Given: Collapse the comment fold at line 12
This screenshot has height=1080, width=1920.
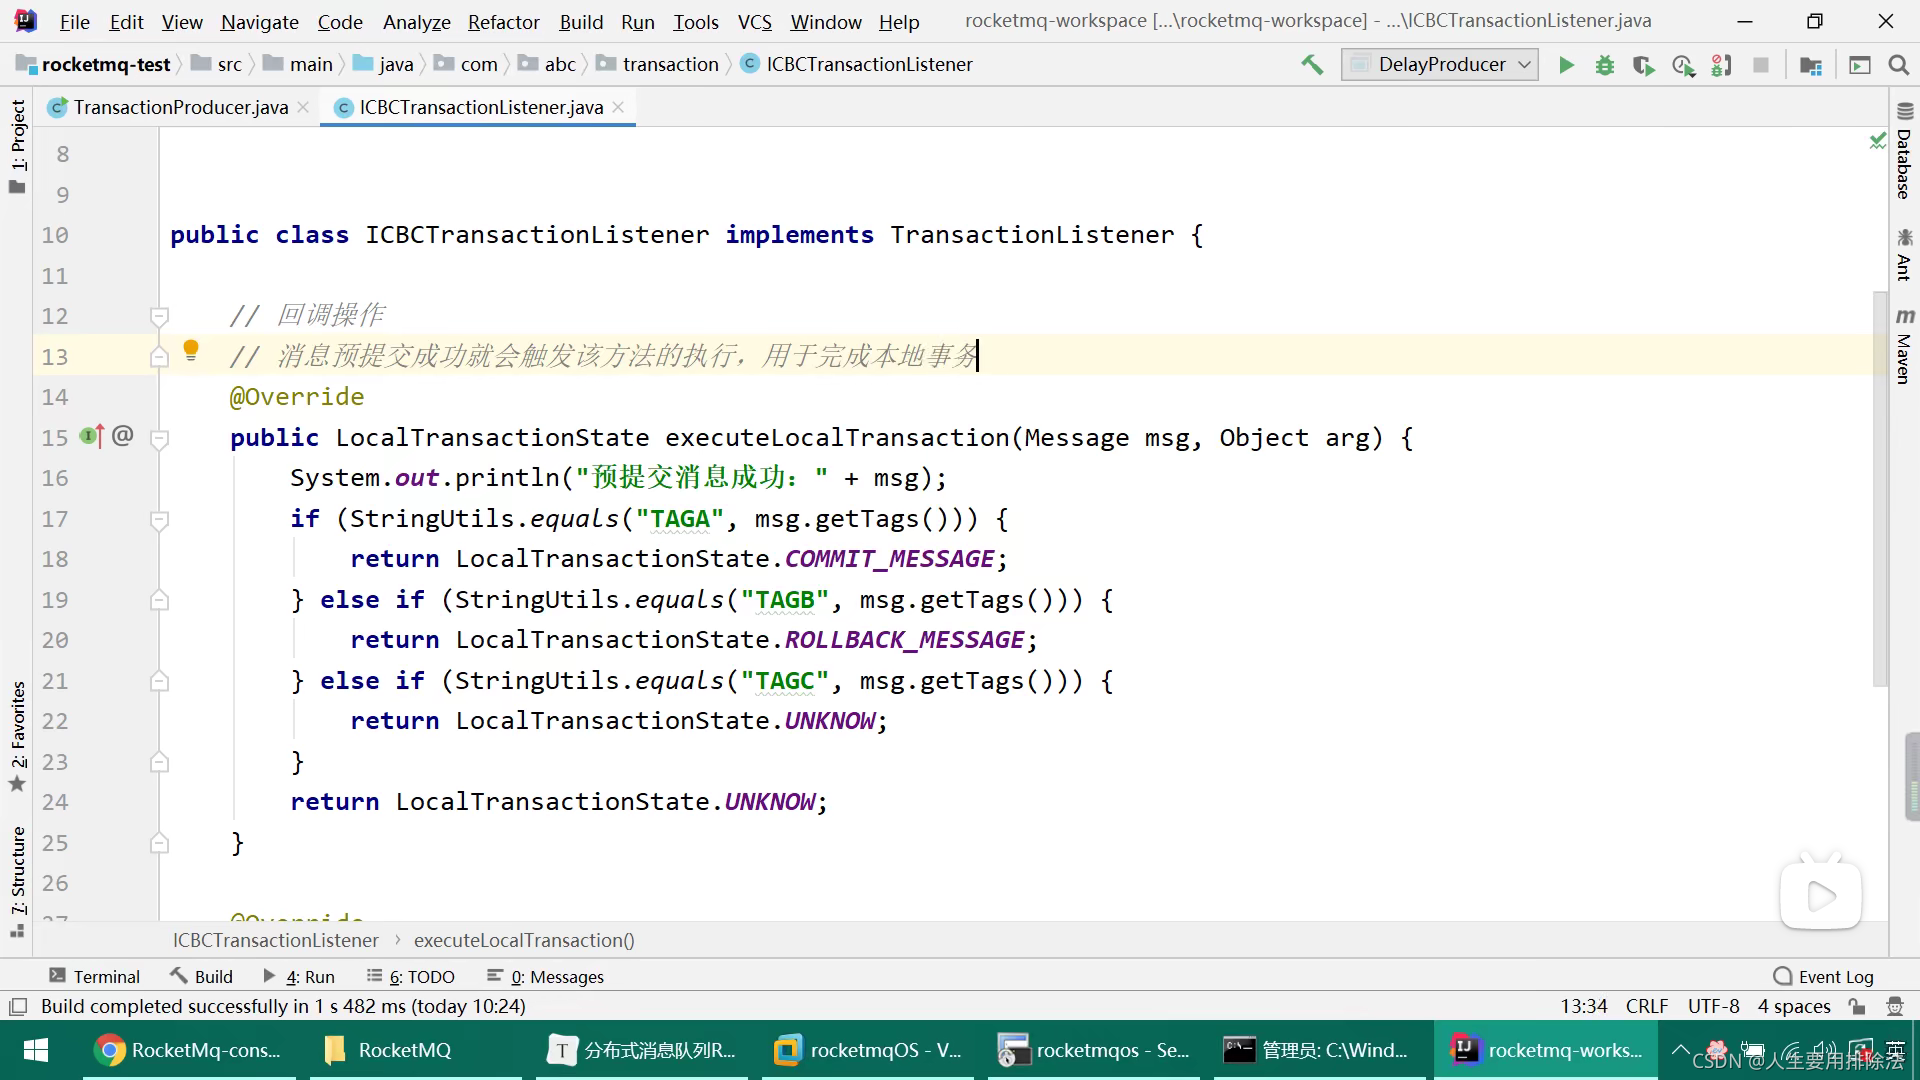Looking at the screenshot, I should coord(159,317).
